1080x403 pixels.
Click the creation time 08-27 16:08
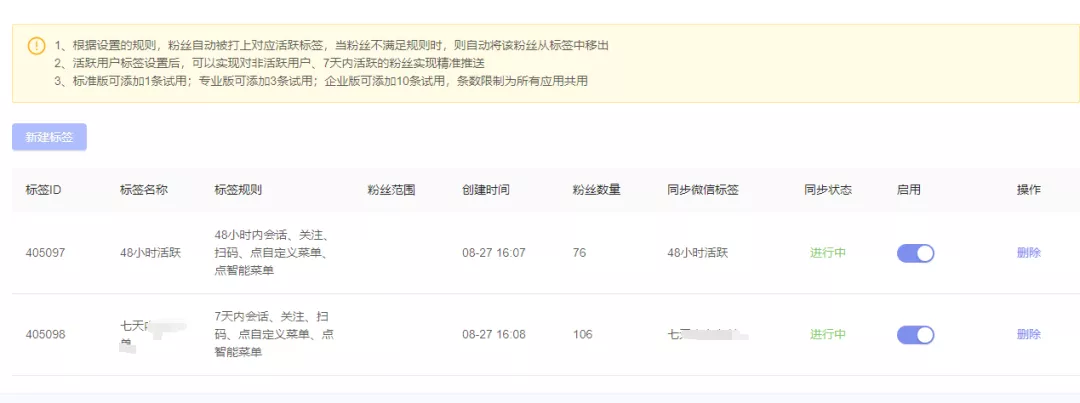tap(494, 335)
